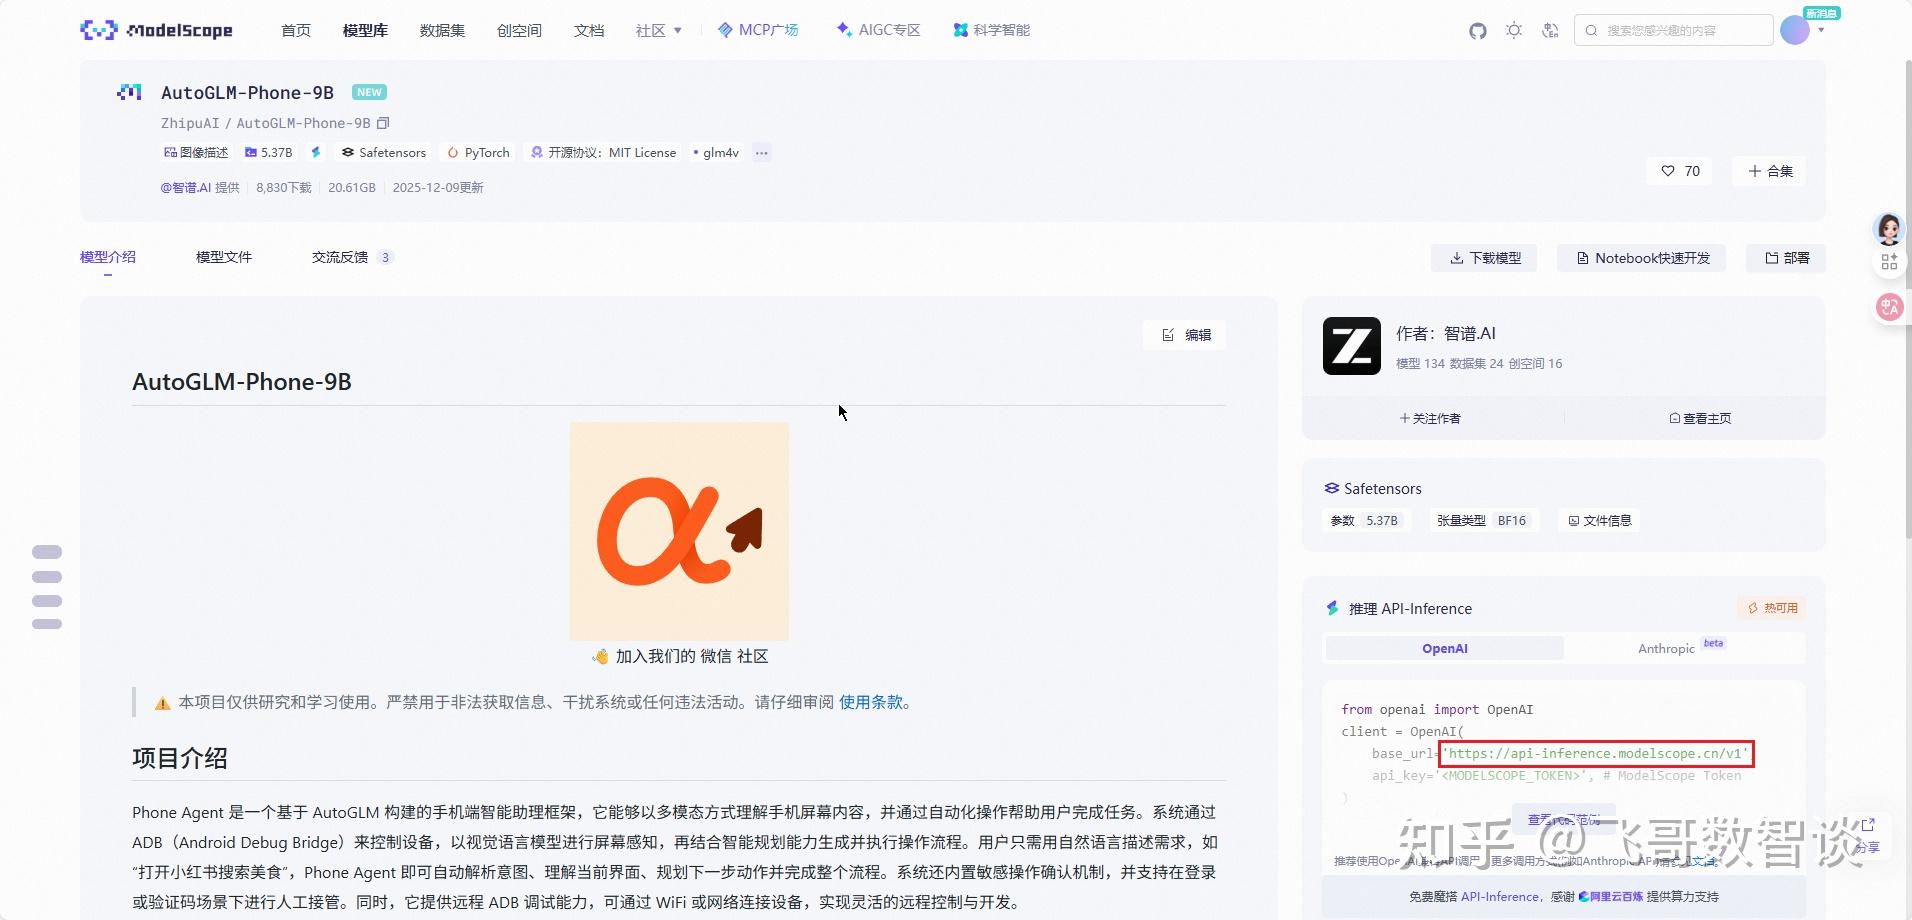
Task: Open the AIGC专区 section
Action: tap(878, 30)
